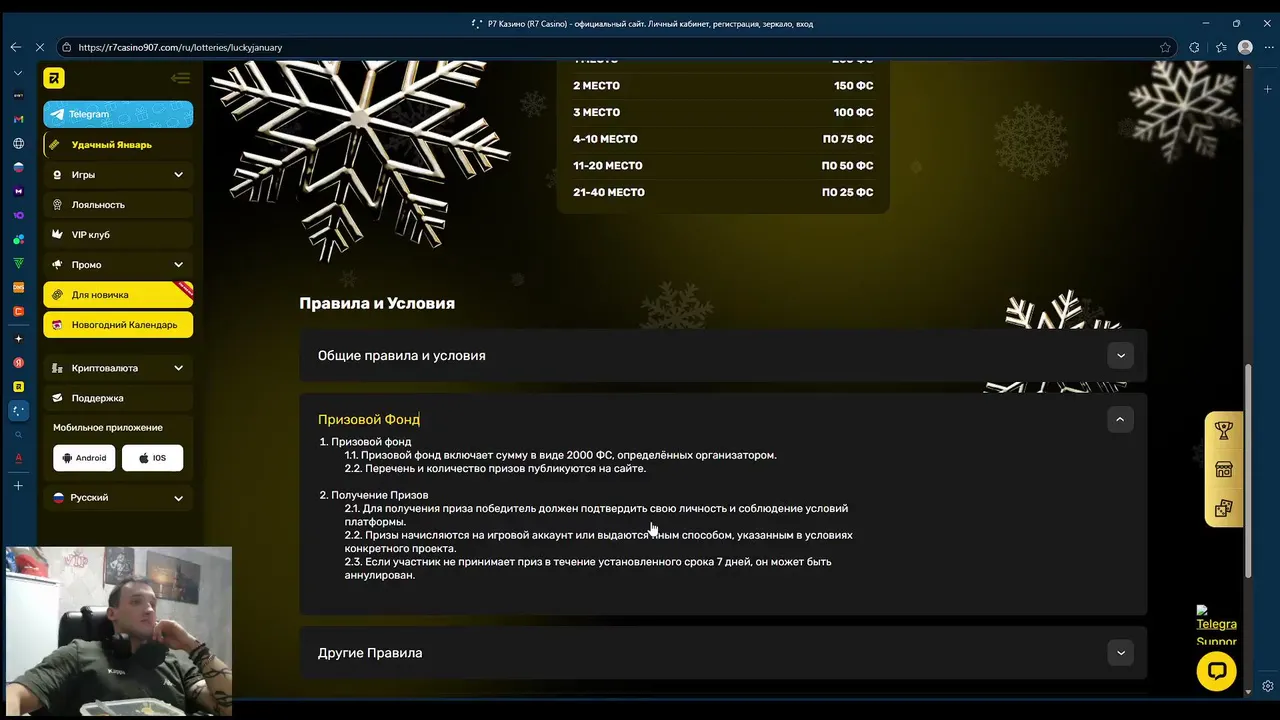This screenshot has width=1280, height=720.
Task: Download the Android mobile app
Action: point(84,458)
